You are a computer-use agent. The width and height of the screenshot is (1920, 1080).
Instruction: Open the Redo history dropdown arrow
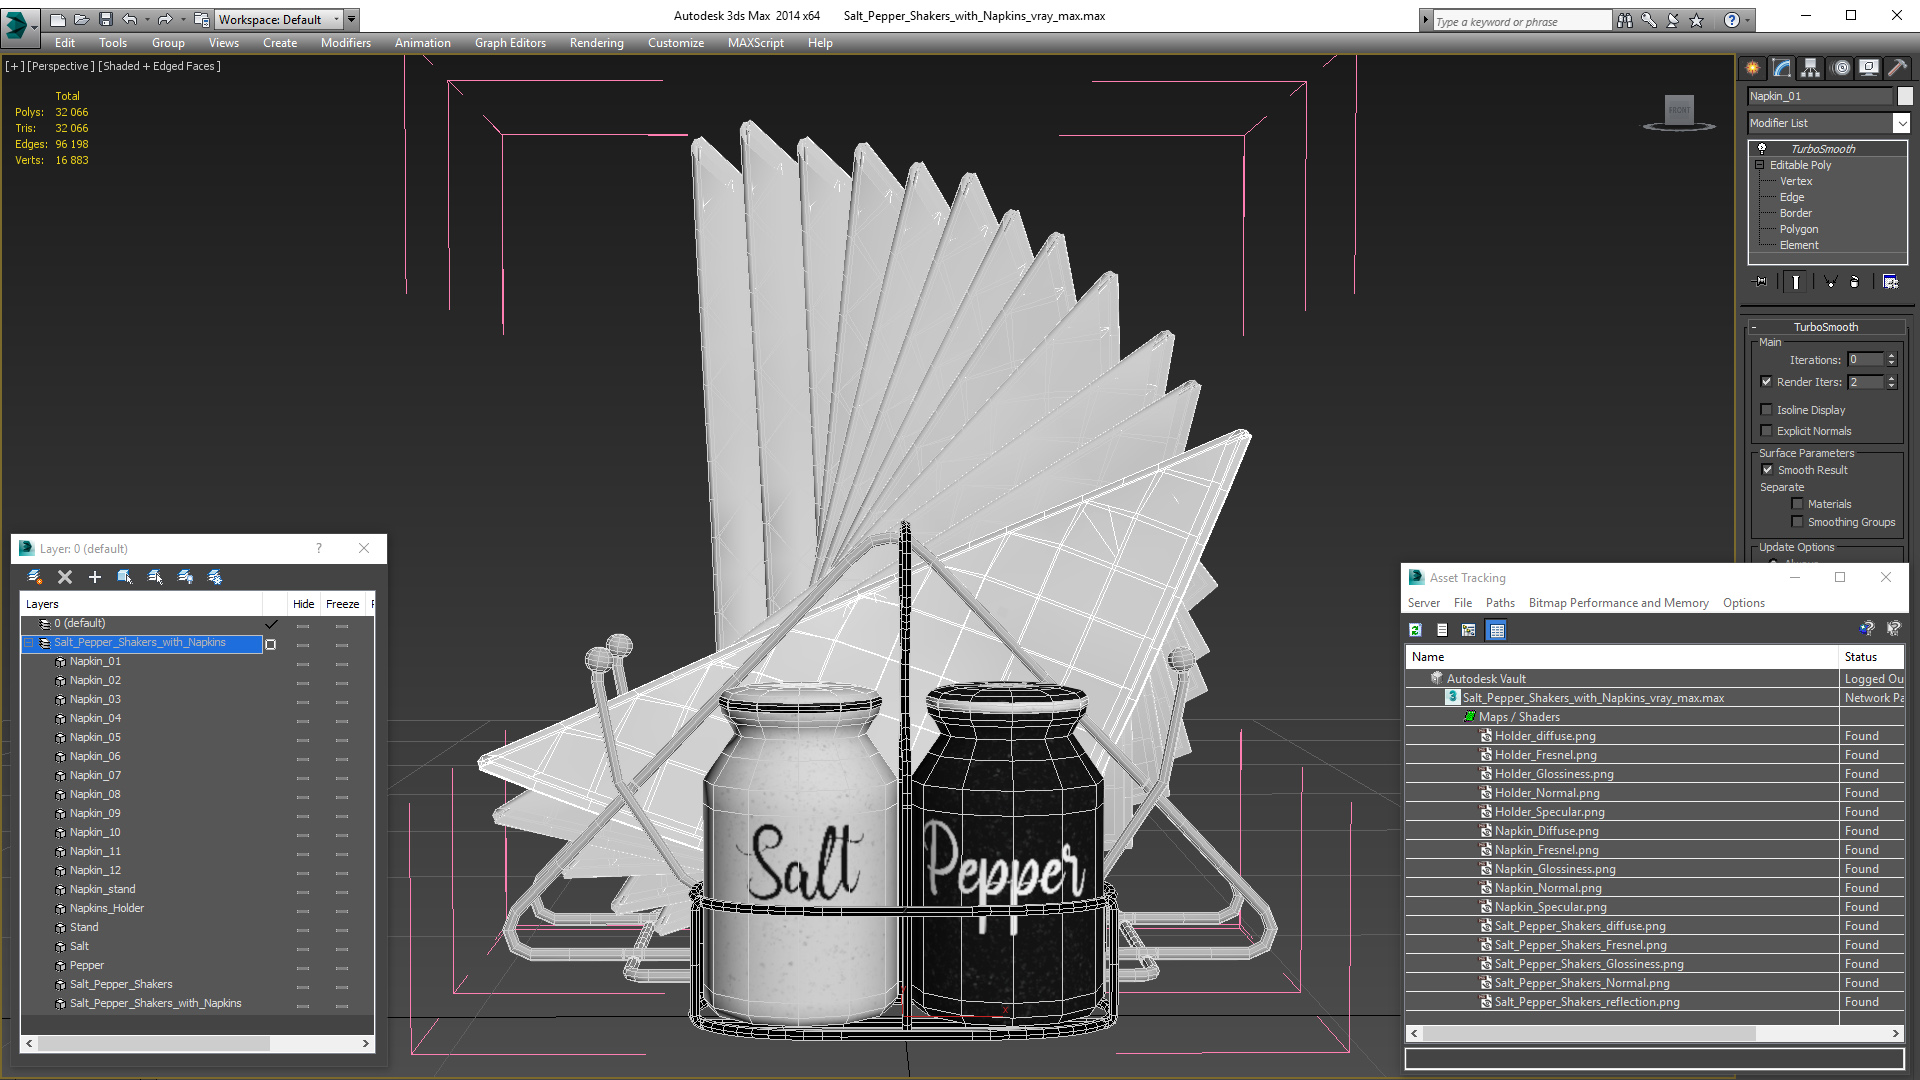[x=182, y=19]
